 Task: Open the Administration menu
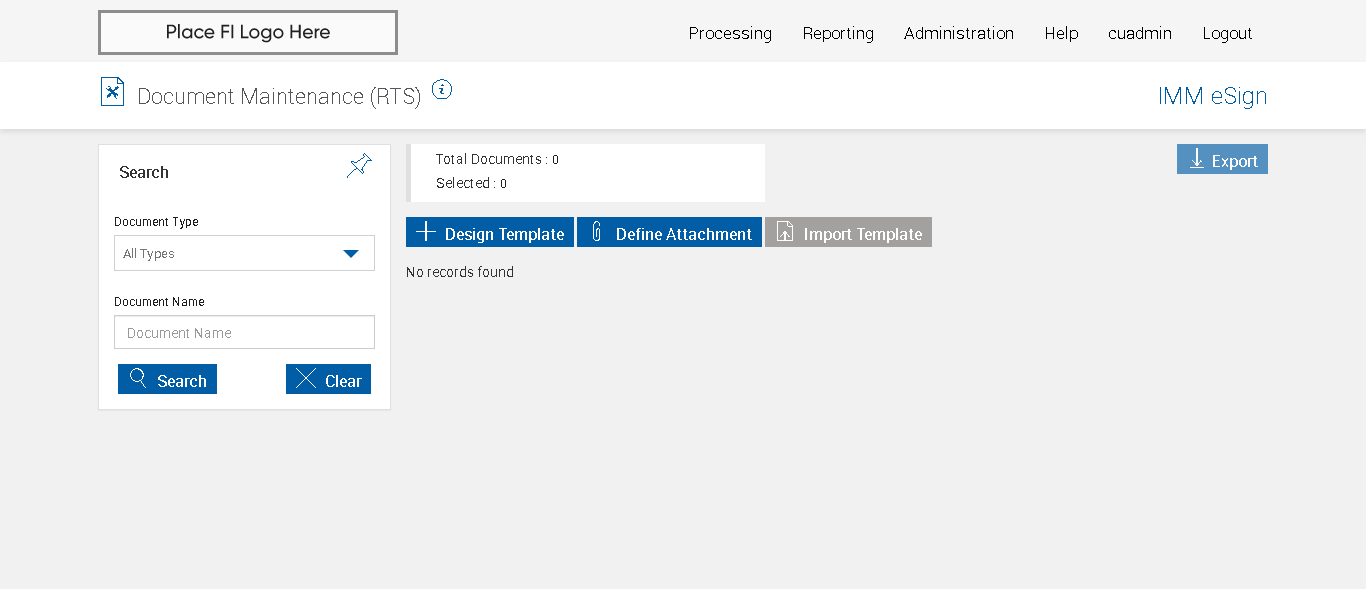tap(958, 33)
